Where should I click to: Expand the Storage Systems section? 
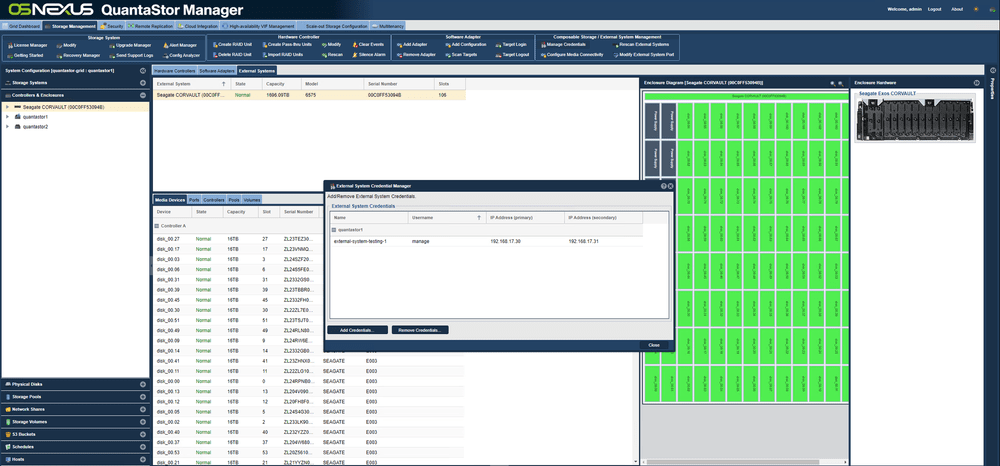tap(143, 83)
